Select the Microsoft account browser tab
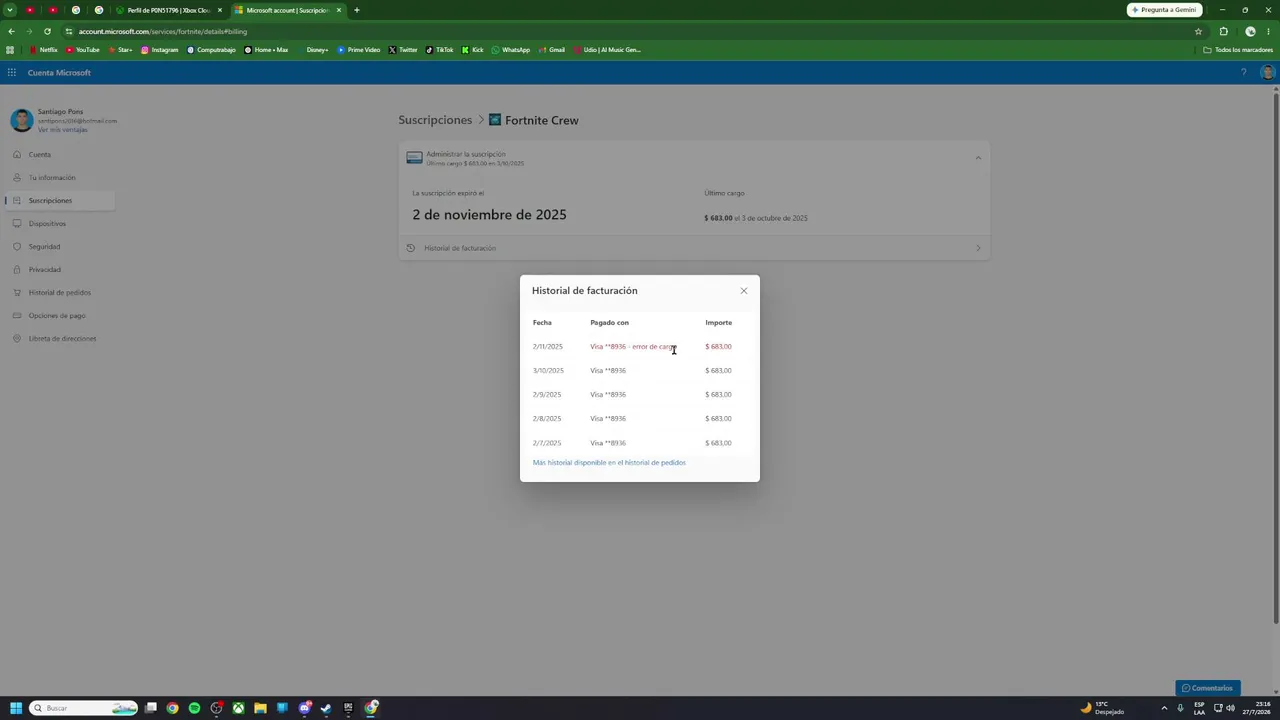Image resolution: width=1280 pixels, height=720 pixels. click(288, 10)
